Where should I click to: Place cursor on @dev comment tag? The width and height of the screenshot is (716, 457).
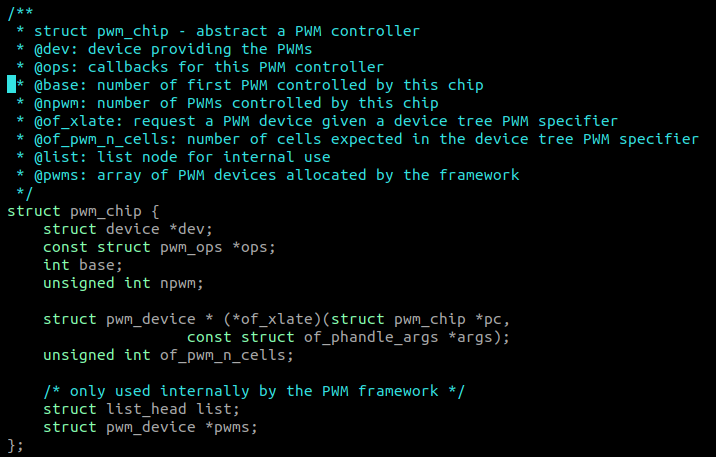pyautogui.click(x=52, y=49)
